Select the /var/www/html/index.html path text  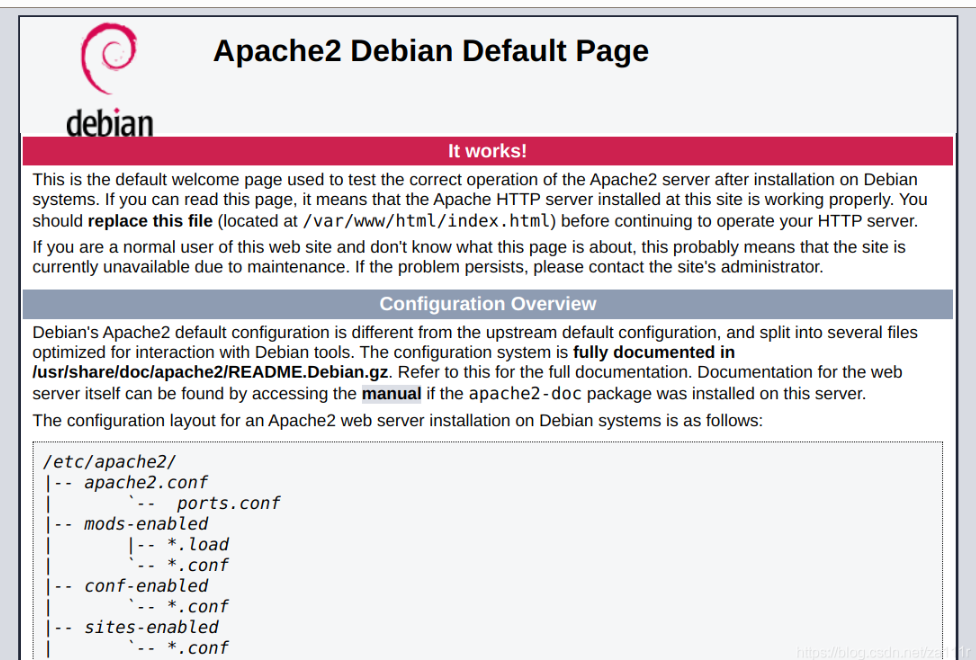(x=426, y=221)
